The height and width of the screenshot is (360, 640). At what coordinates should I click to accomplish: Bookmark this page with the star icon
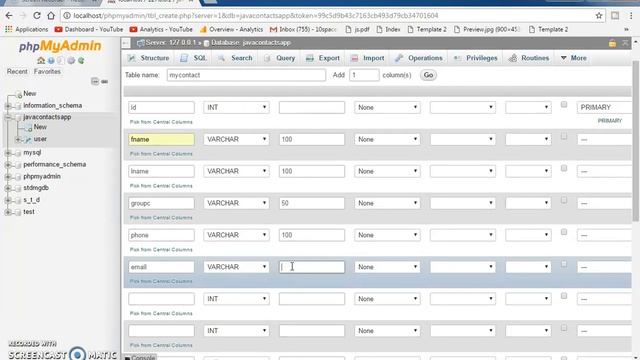pos(599,16)
